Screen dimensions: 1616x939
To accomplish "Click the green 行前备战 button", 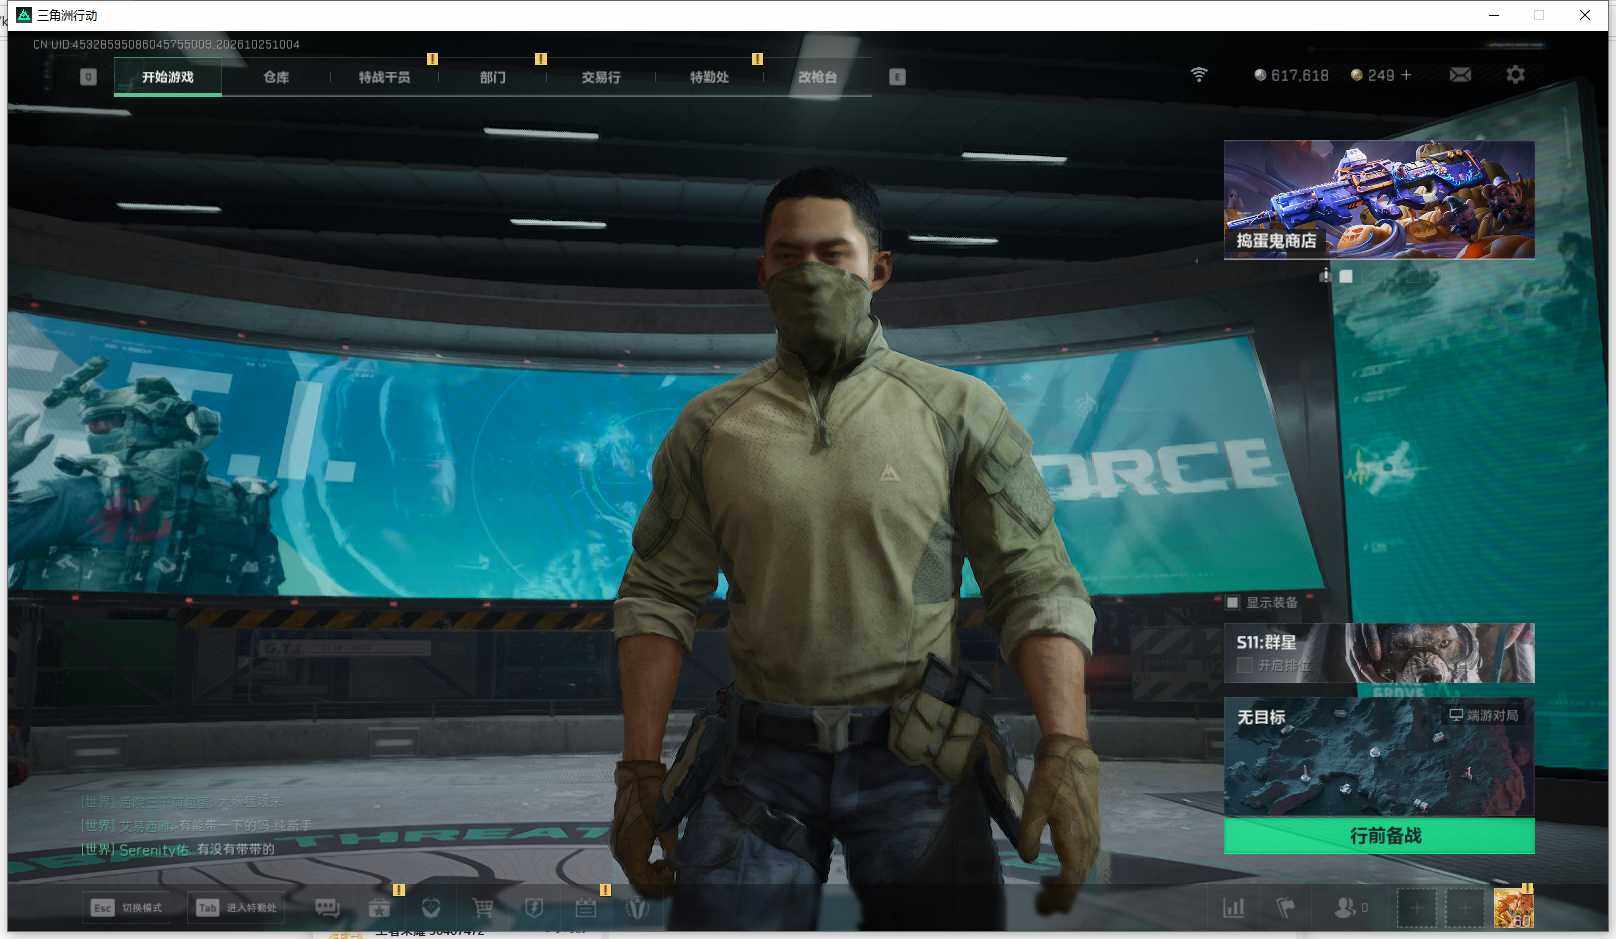I will point(1379,836).
